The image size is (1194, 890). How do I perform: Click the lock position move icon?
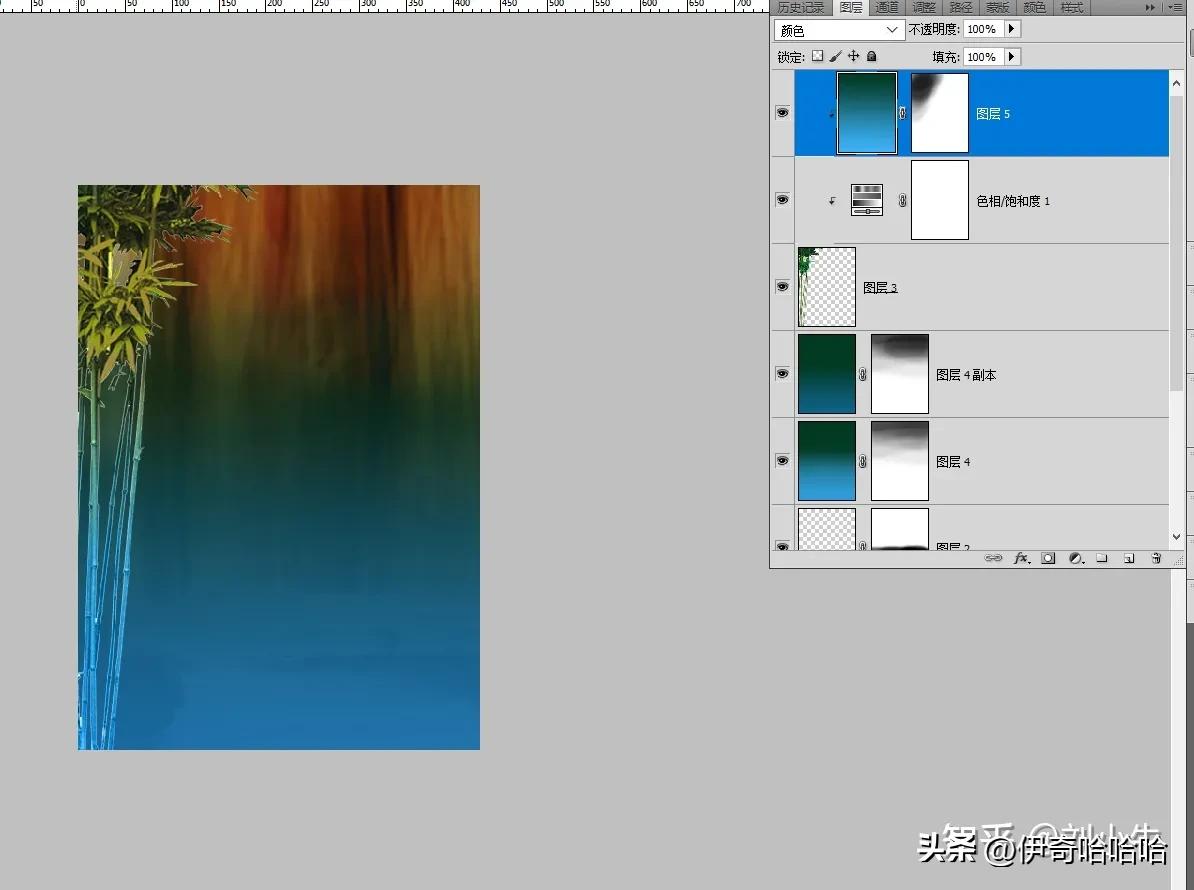[853, 57]
